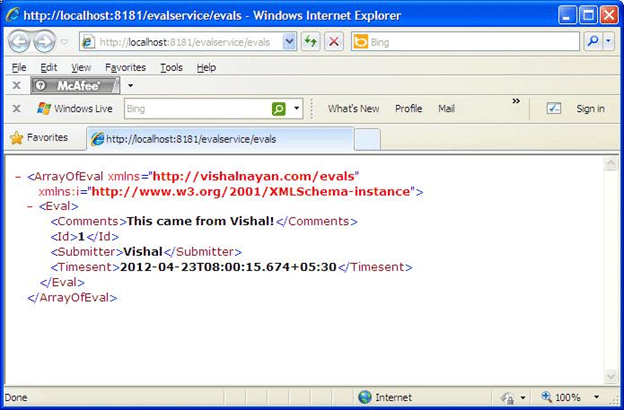
Task: Minimize the Internet Explorer window
Action: pyautogui.click(x=567, y=16)
